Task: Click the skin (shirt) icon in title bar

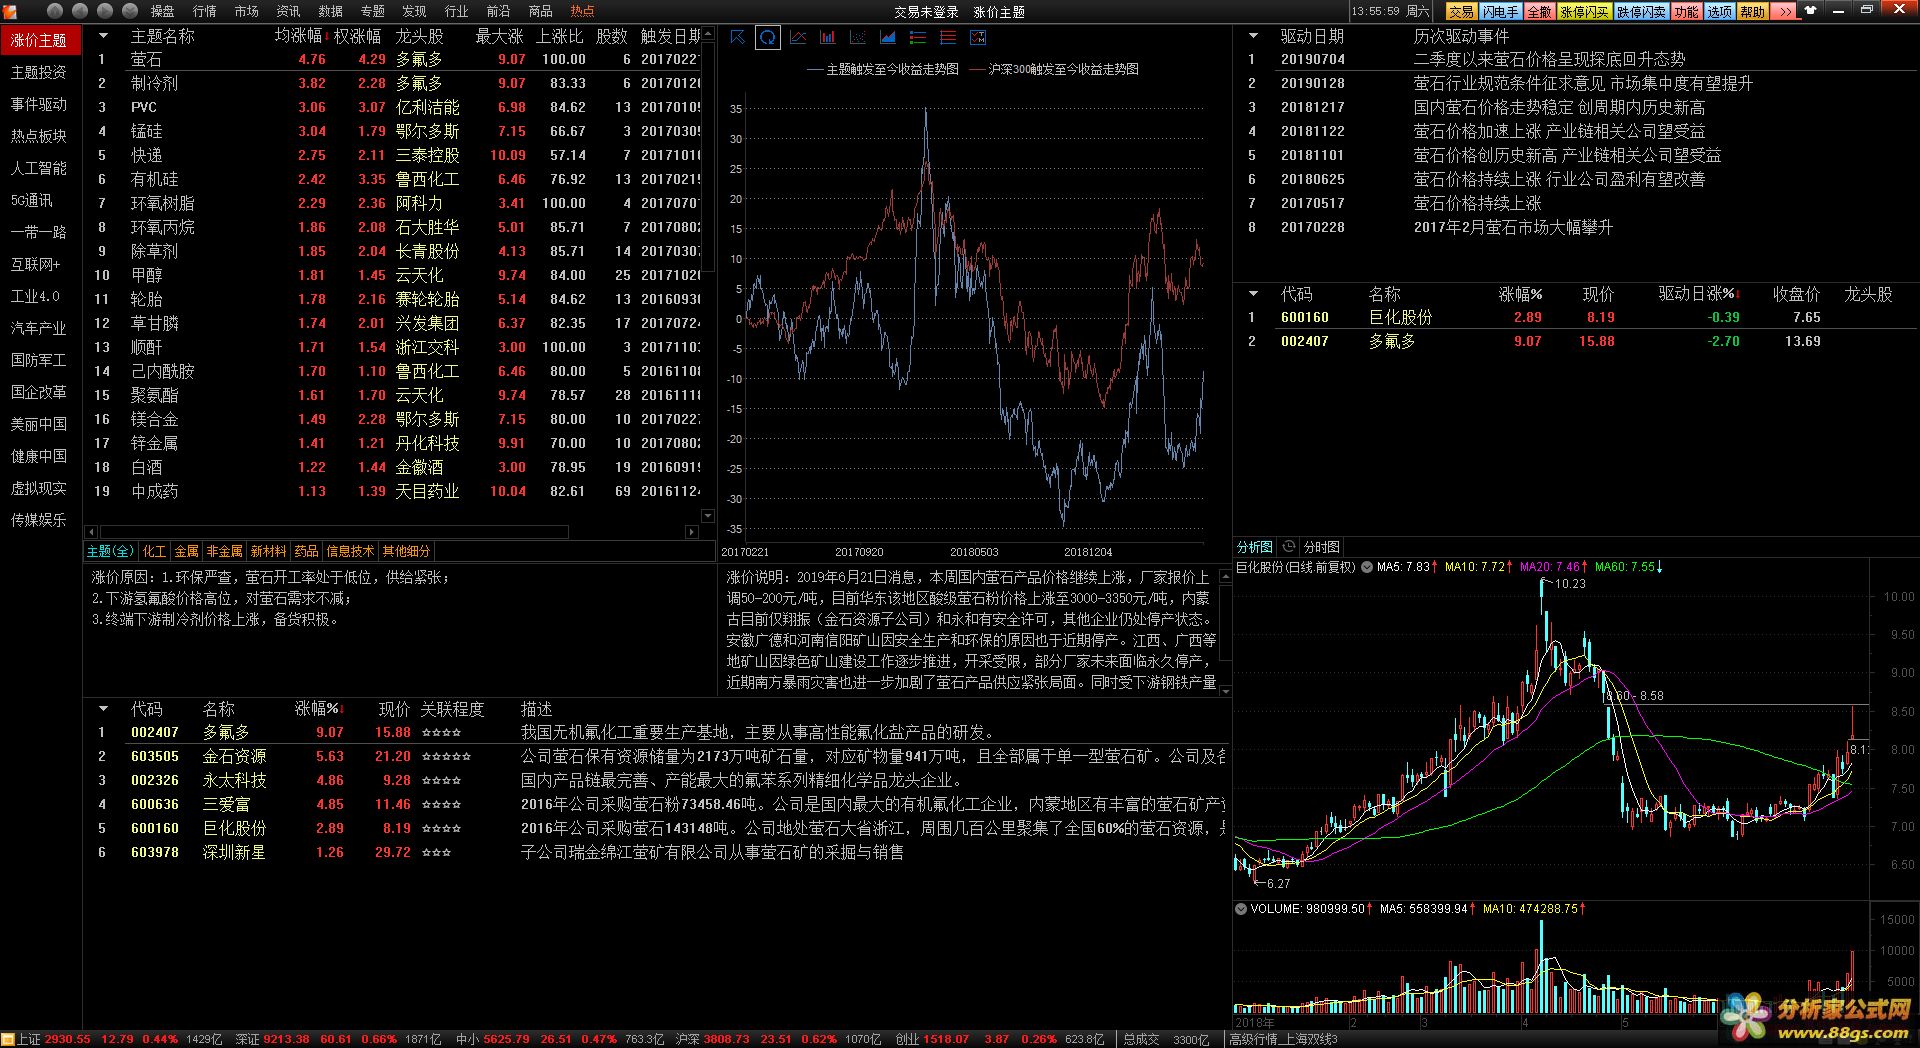Action: [1811, 10]
